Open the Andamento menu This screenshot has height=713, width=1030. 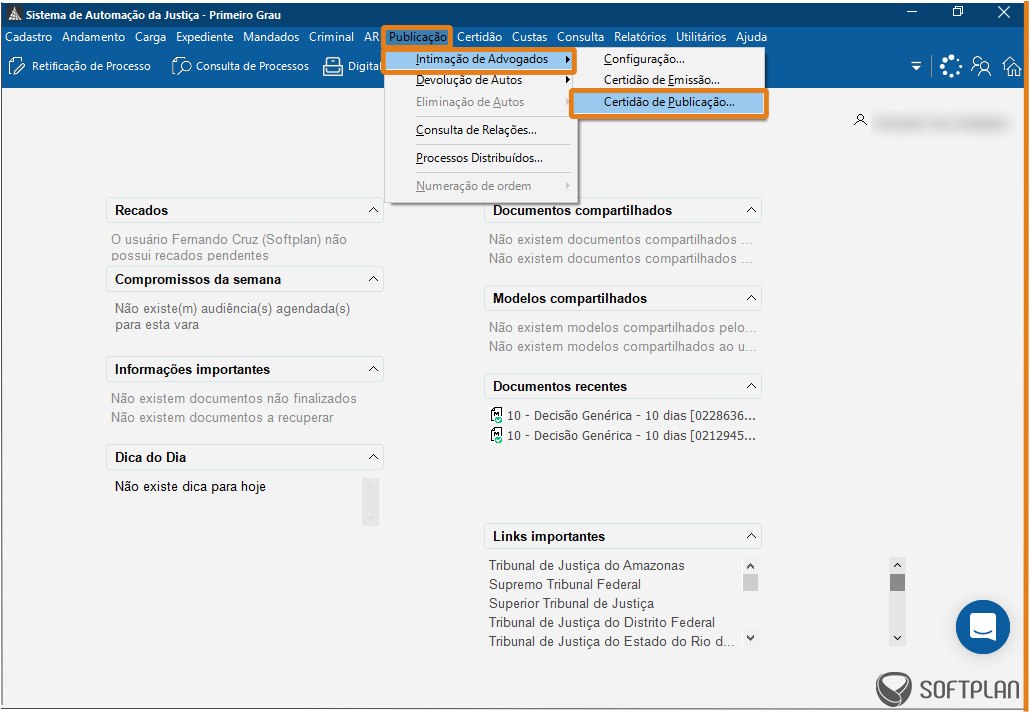93,37
